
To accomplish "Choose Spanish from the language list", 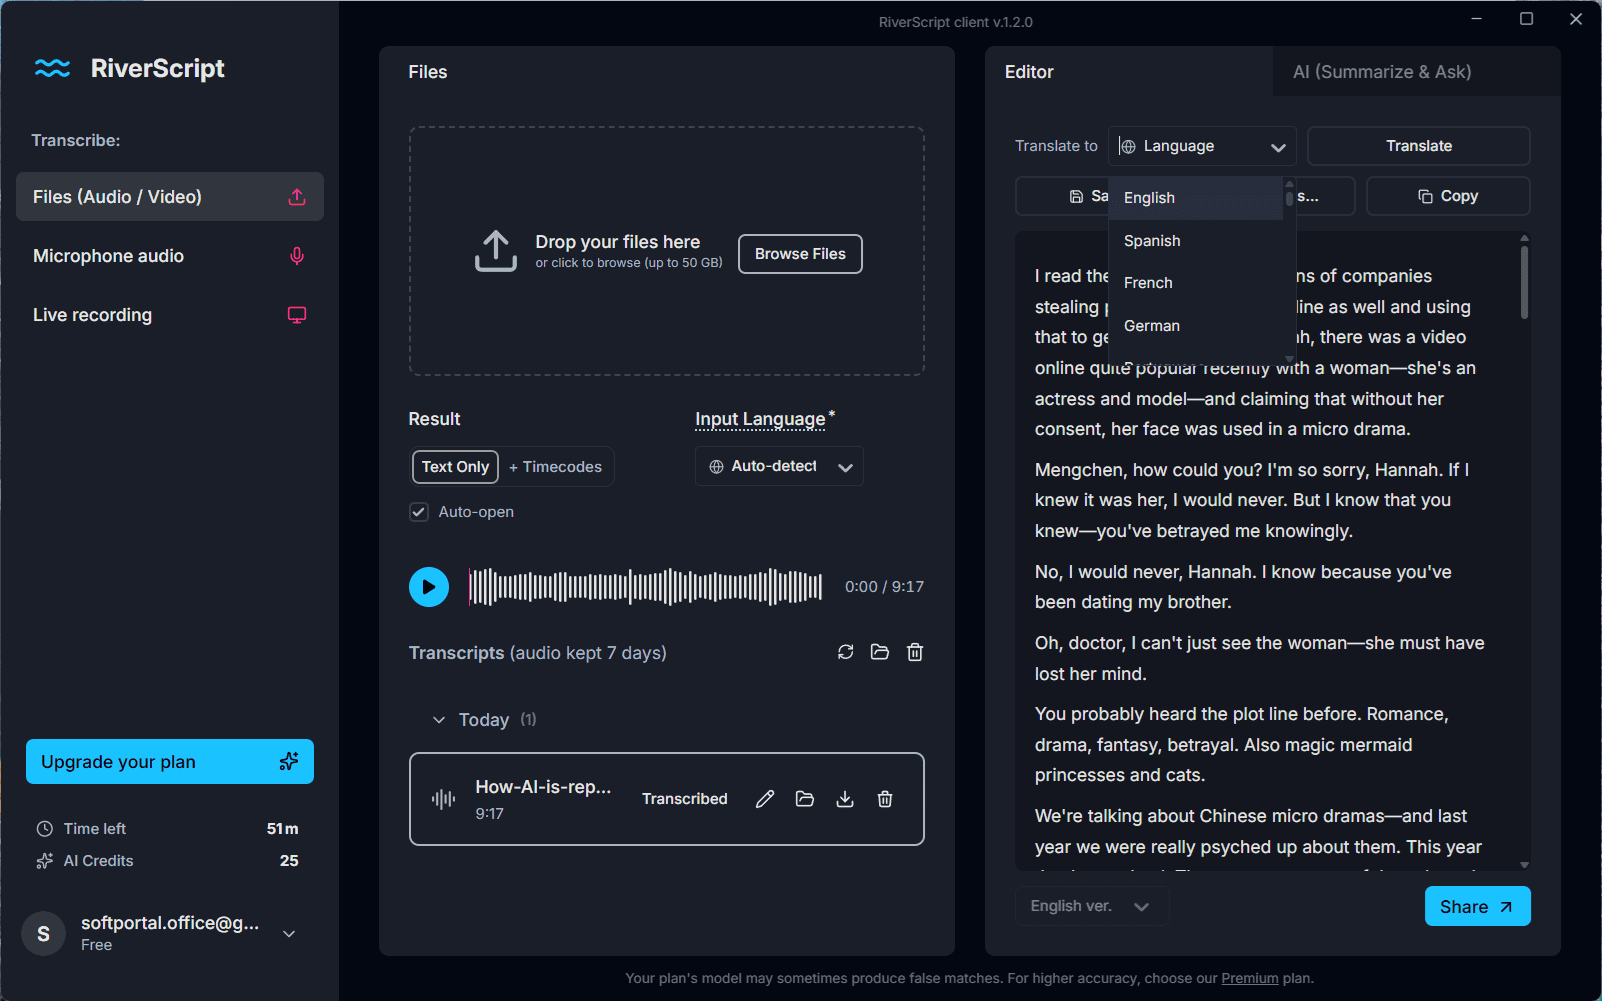I will tap(1196, 241).
